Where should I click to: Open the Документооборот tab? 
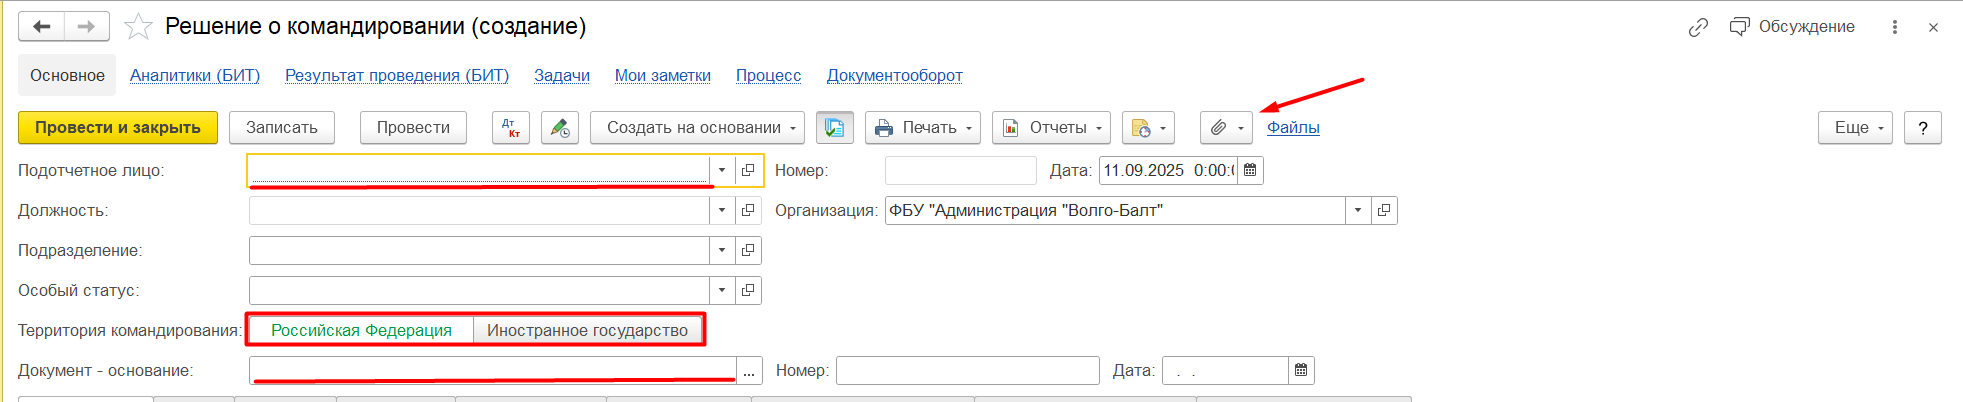tap(894, 76)
